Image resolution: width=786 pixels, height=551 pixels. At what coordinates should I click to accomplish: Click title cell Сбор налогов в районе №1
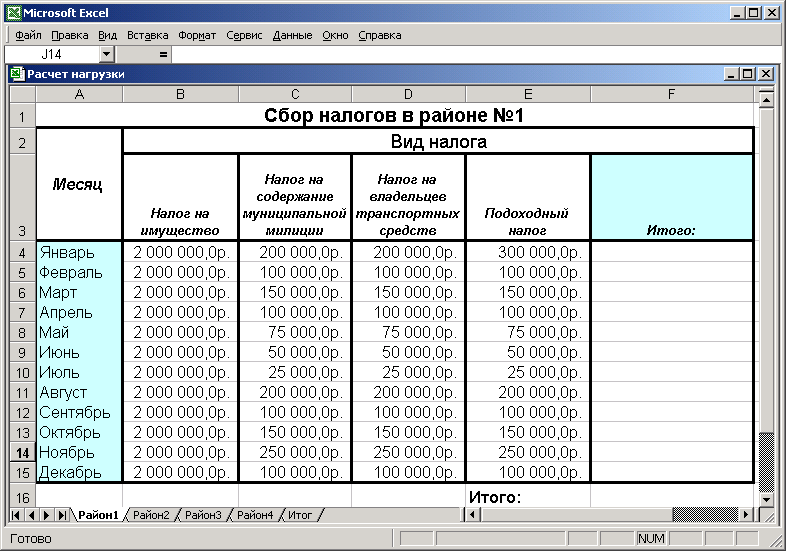(395, 116)
